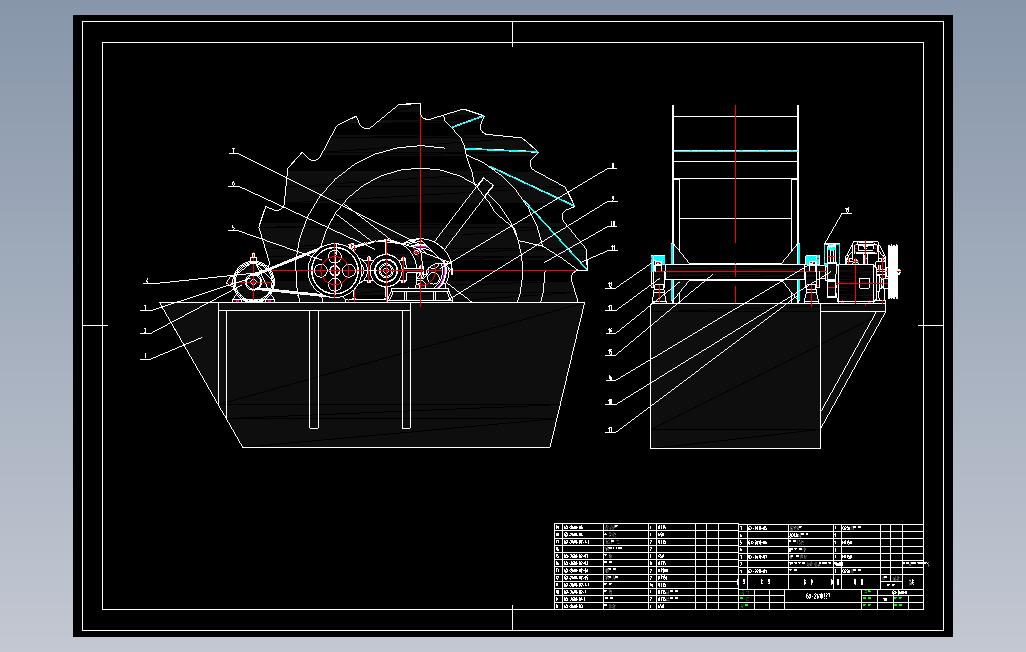Click the topmost cyan bucket blade line
Screen dimensions: 1026x652
tap(467, 120)
